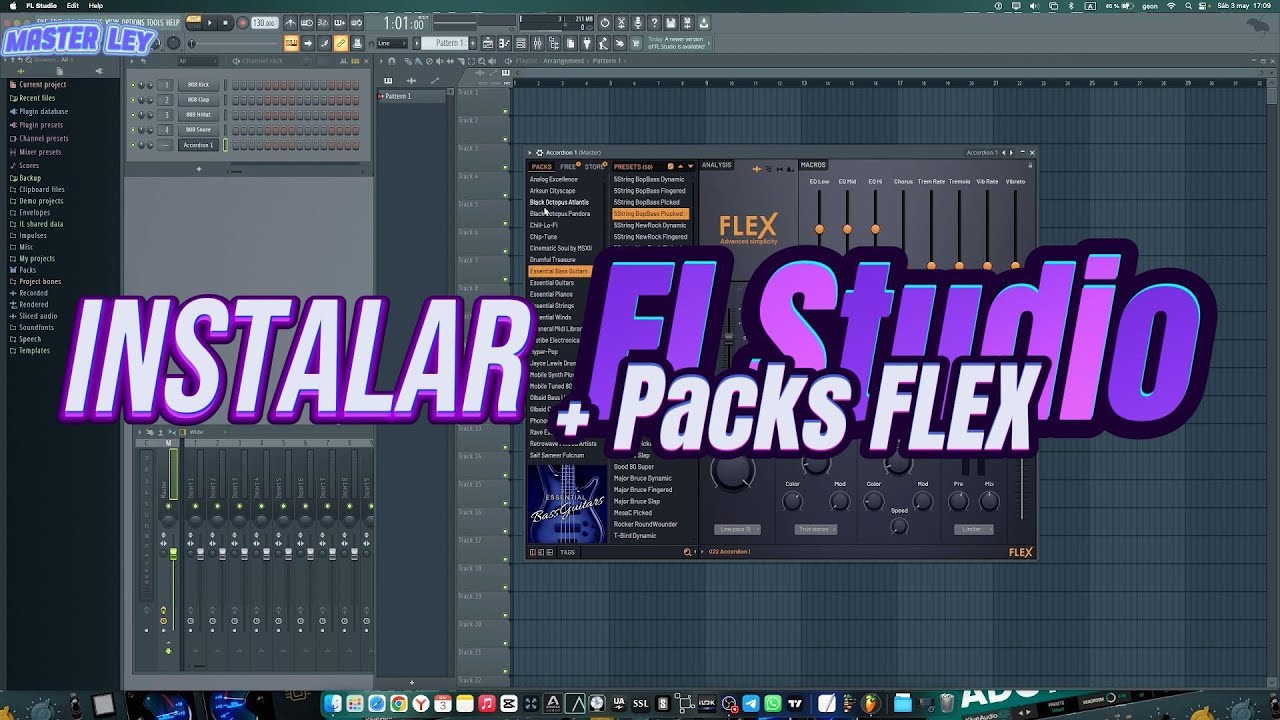The height and width of the screenshot is (720, 1280).
Task: Open Google Chrome in the Dock
Action: coord(399,704)
